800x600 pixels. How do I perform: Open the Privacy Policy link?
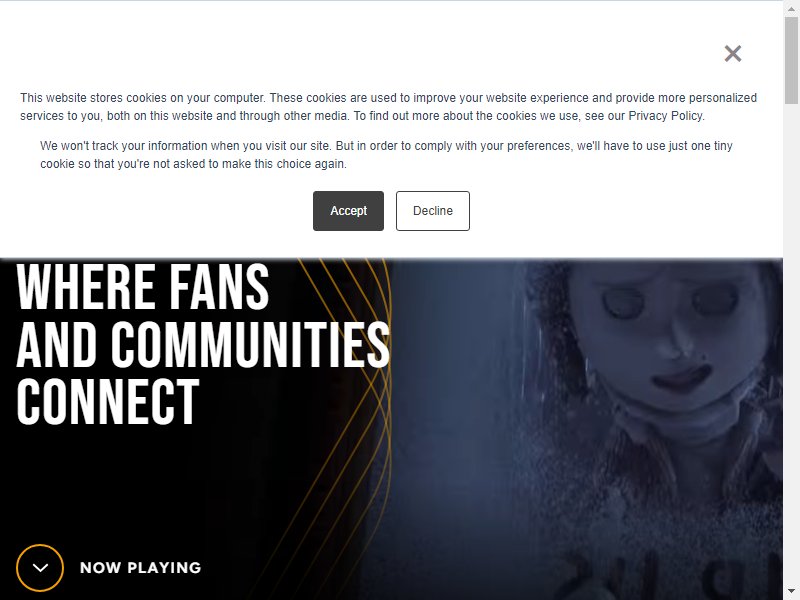665,116
